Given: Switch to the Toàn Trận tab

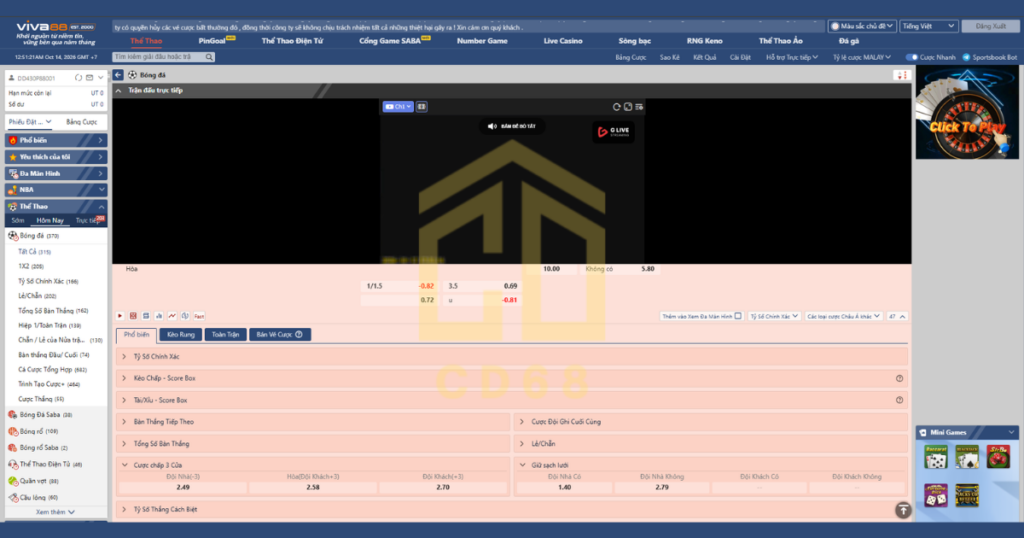Looking at the screenshot, I should point(225,334).
